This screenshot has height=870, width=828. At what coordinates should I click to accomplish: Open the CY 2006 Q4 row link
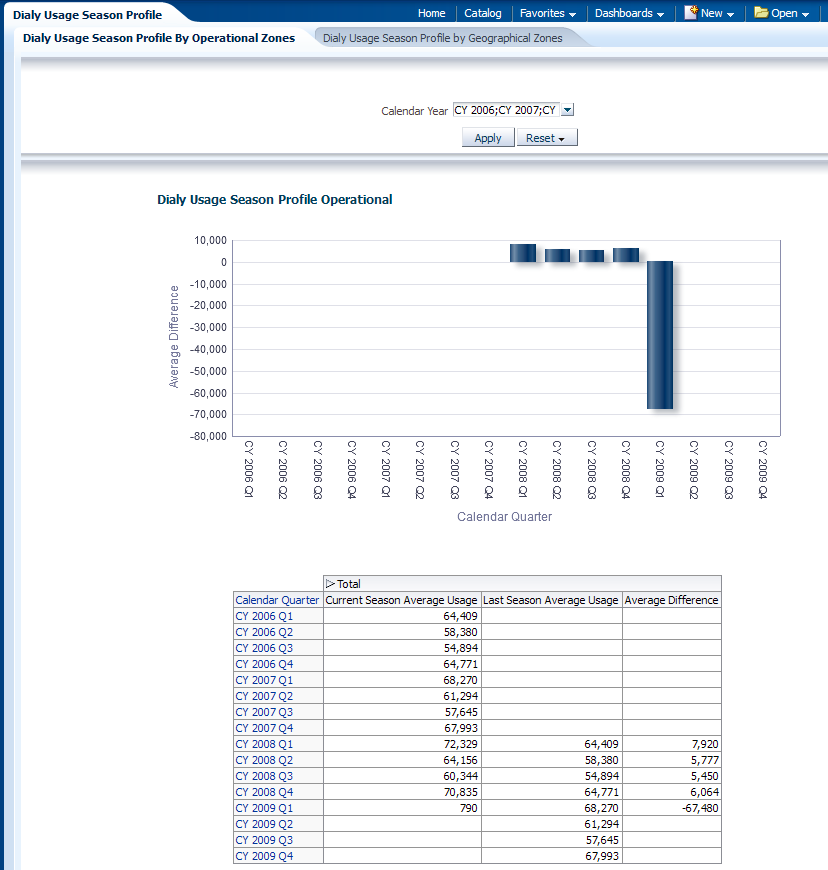pyautogui.click(x=264, y=664)
